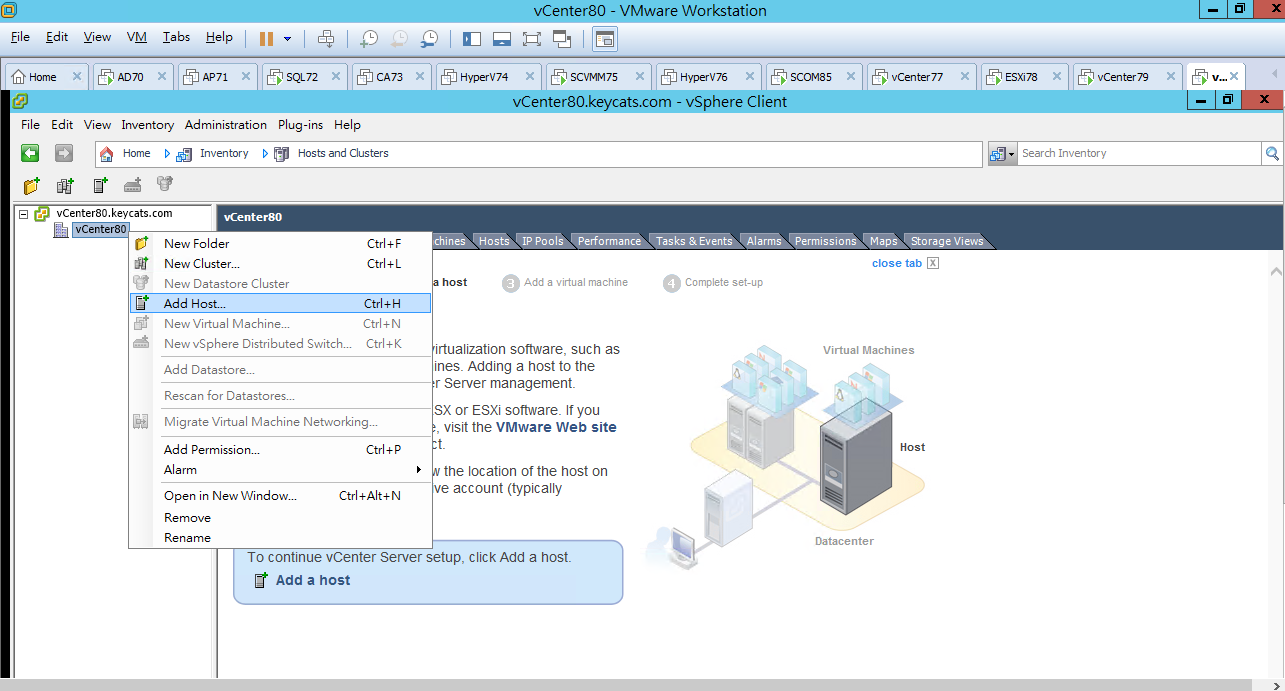Click the New Cluster toolbar icon

(x=66, y=185)
